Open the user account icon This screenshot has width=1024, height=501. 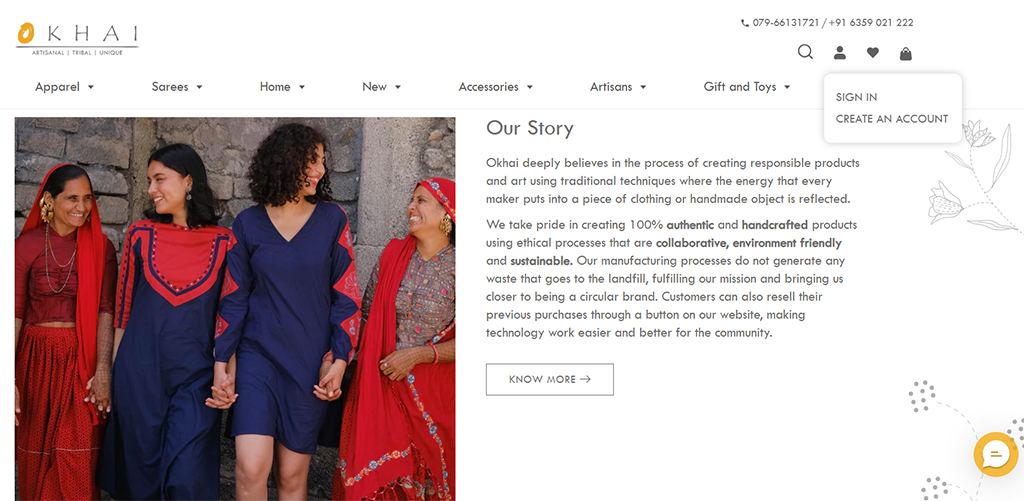840,54
